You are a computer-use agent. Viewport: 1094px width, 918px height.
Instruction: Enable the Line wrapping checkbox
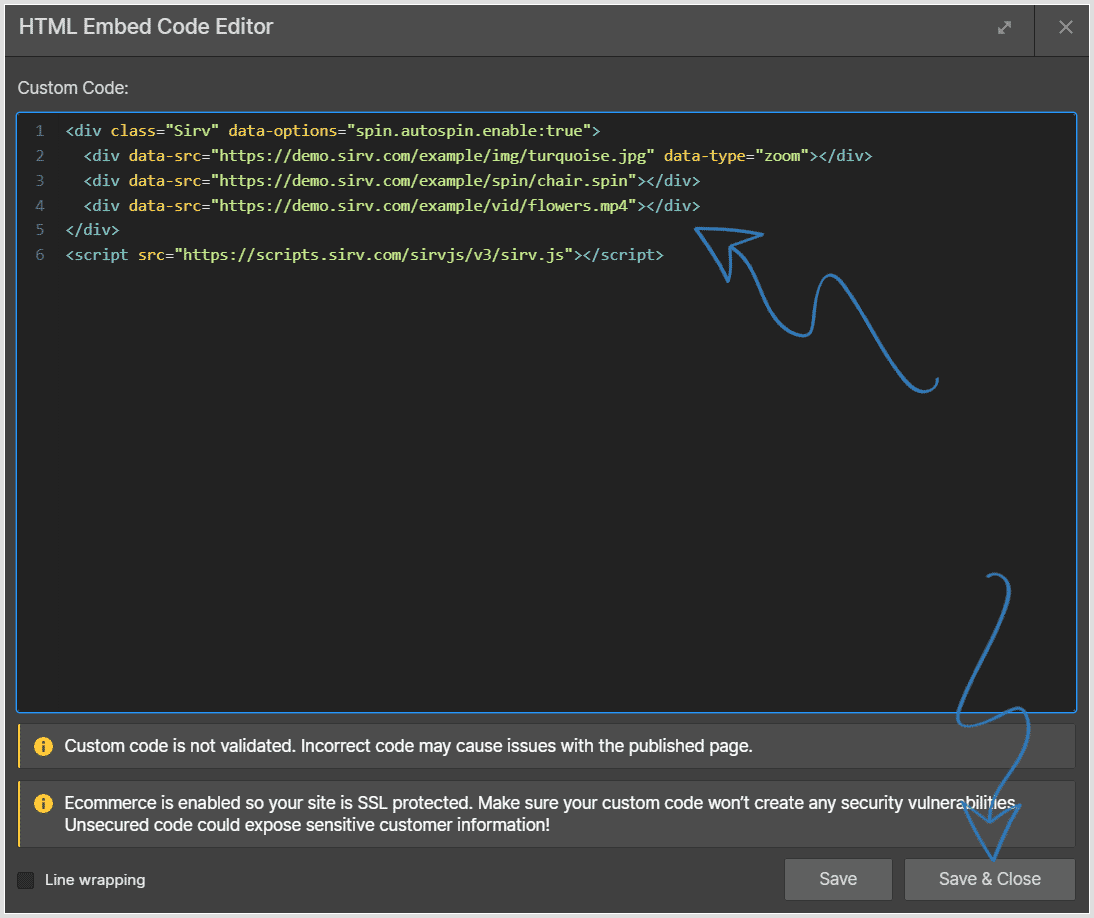pos(26,880)
